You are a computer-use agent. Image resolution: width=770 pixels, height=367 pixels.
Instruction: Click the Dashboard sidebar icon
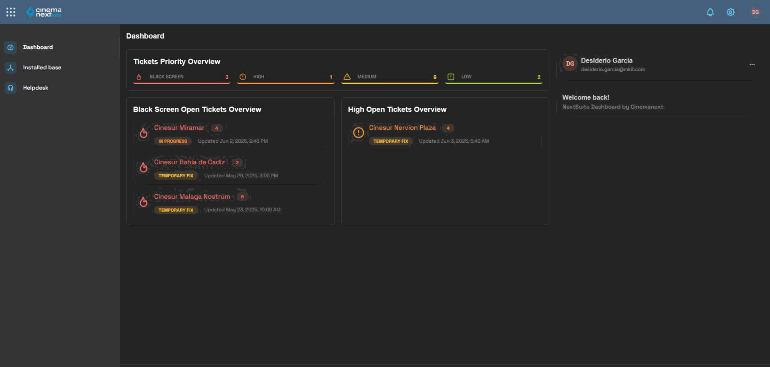(x=10, y=47)
